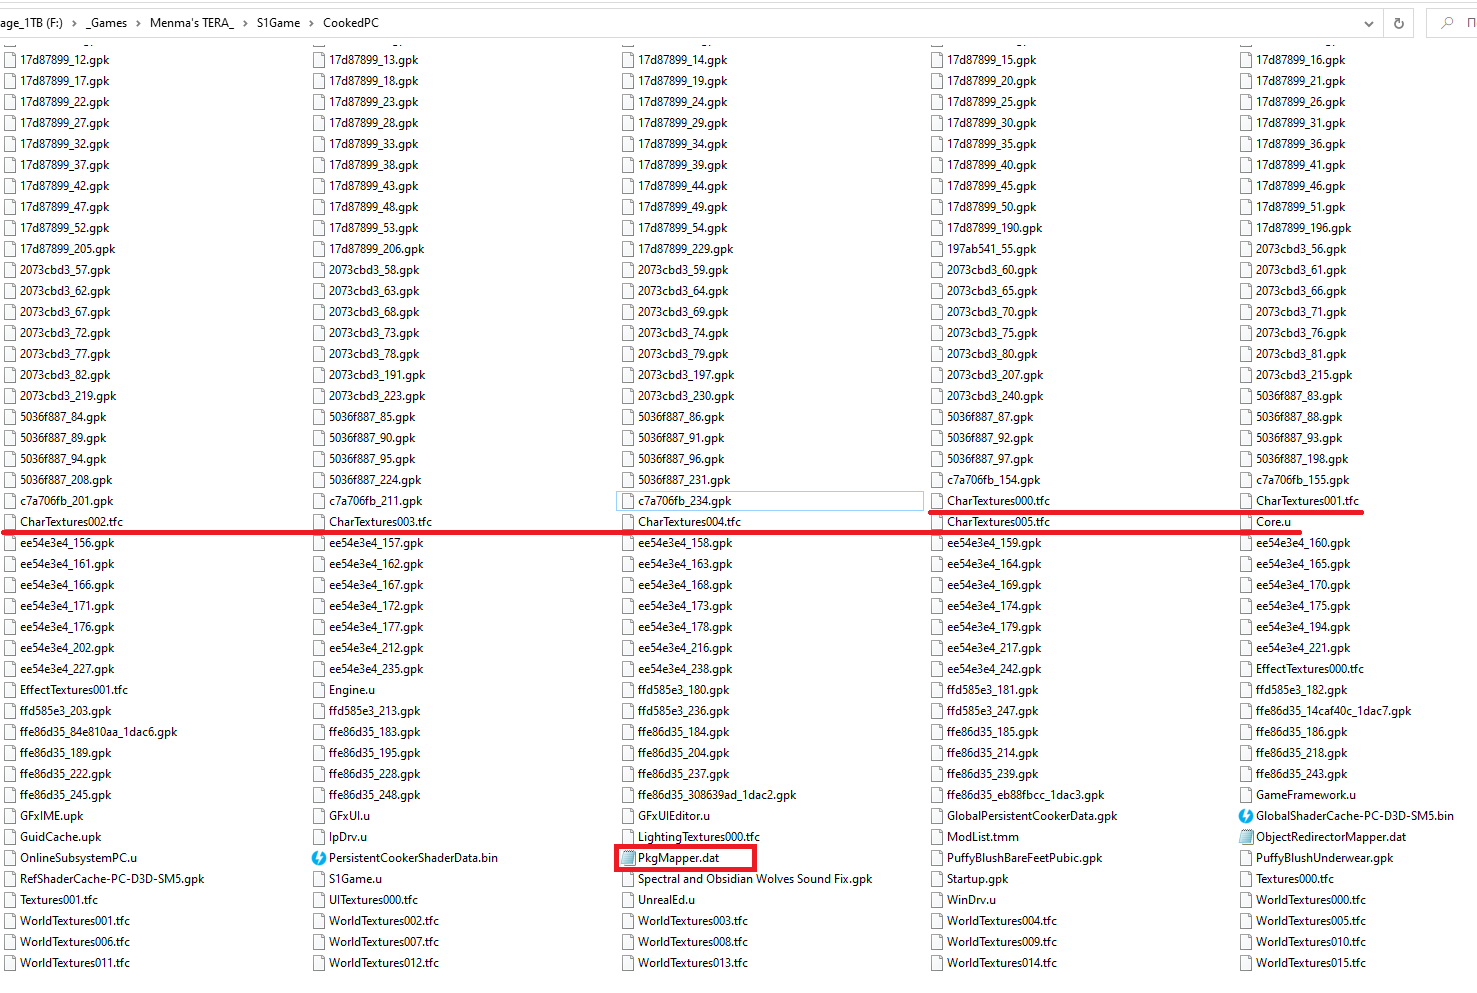Click the Core.u file icon
This screenshot has width=1477, height=993.
(x=1246, y=522)
